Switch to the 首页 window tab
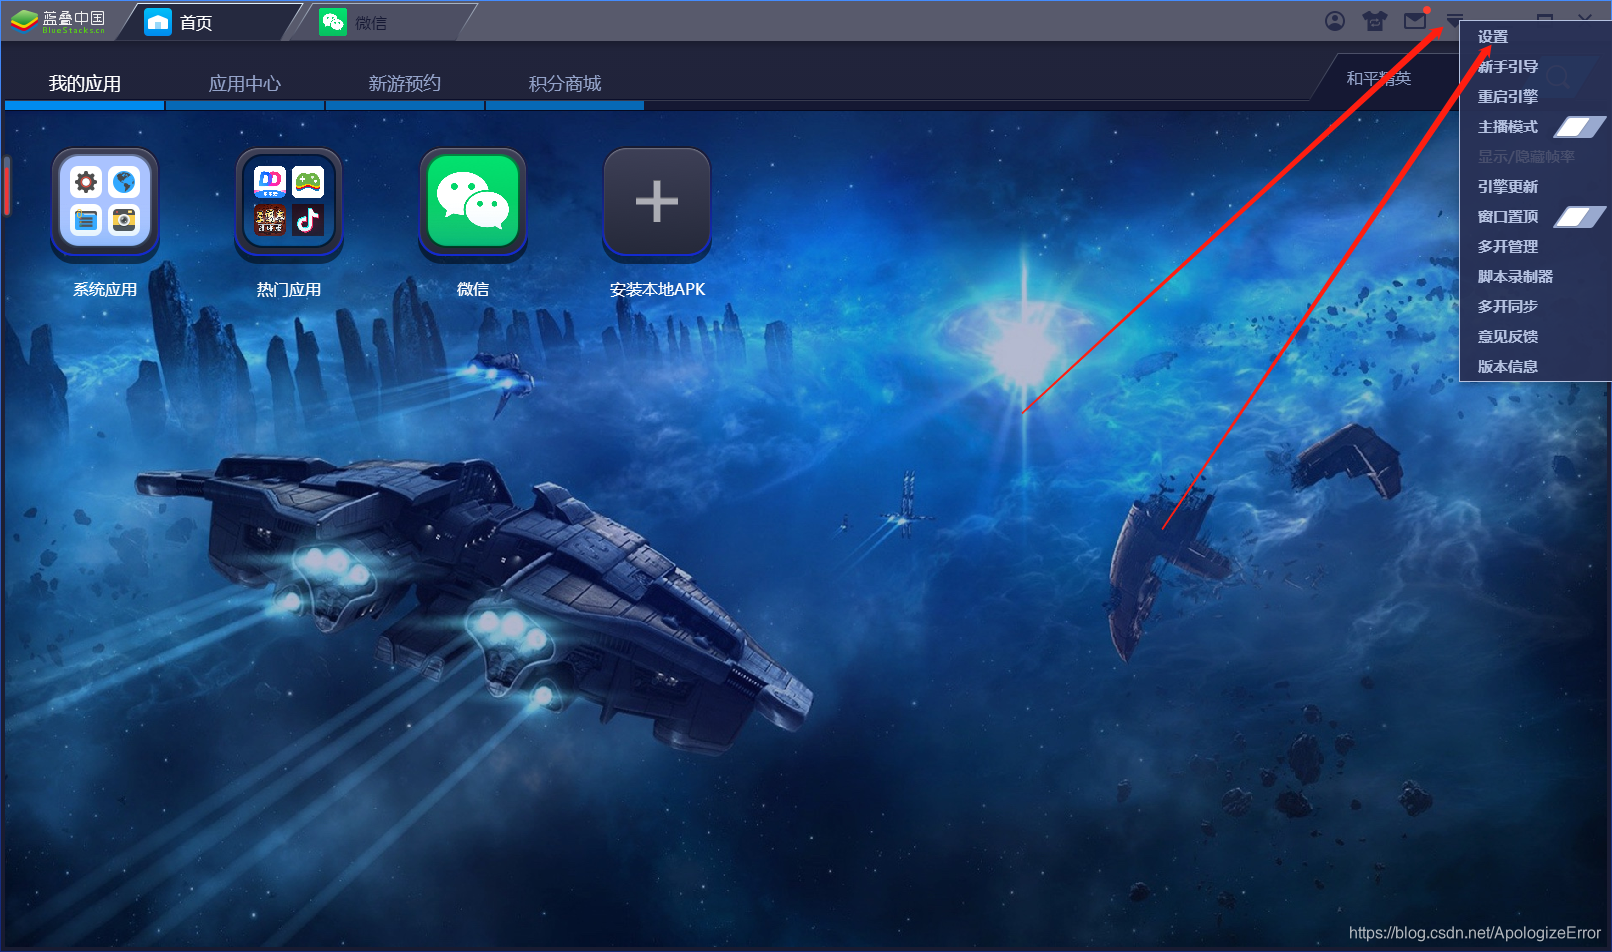Image resolution: width=1612 pixels, height=952 pixels. [x=210, y=22]
